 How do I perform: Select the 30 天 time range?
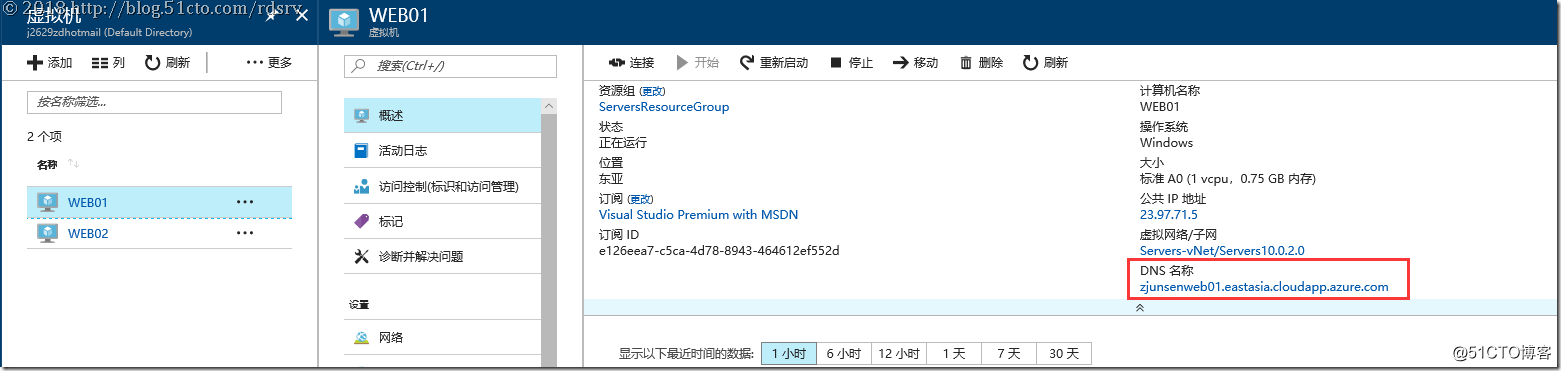pyautogui.click(x=1064, y=353)
